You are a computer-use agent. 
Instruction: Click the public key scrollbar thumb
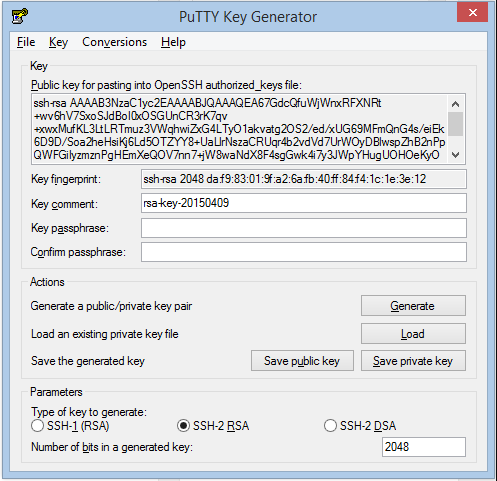455,124
